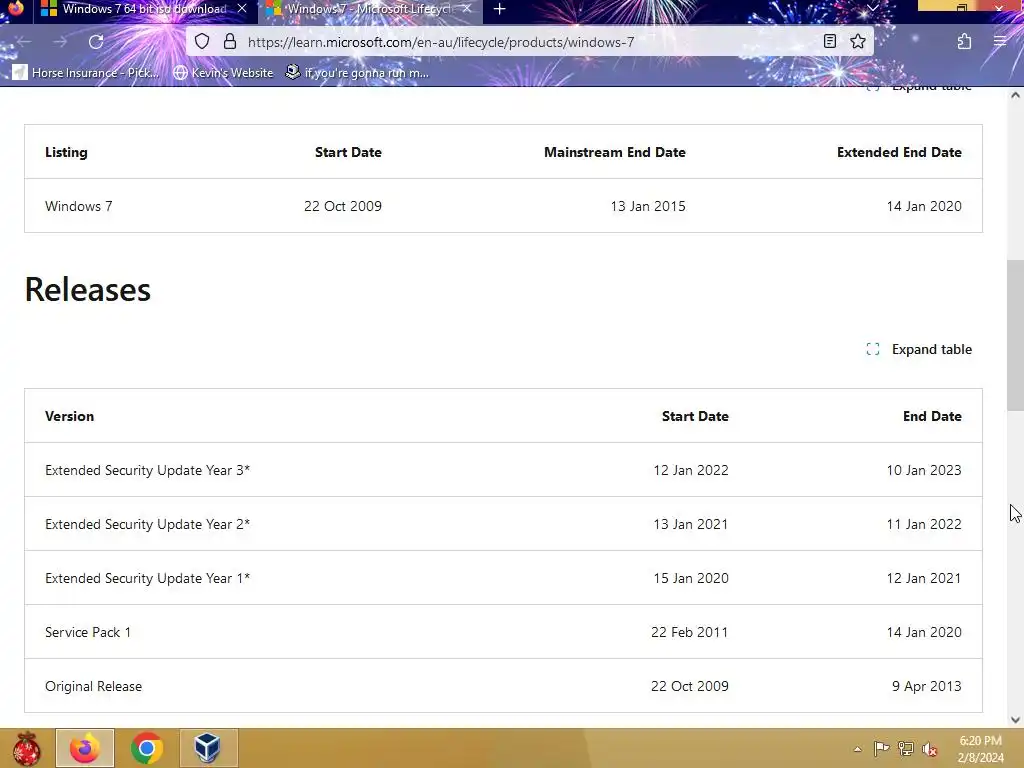Click the expand table bracket icon near Releases
1024x768 pixels.
[873, 349]
